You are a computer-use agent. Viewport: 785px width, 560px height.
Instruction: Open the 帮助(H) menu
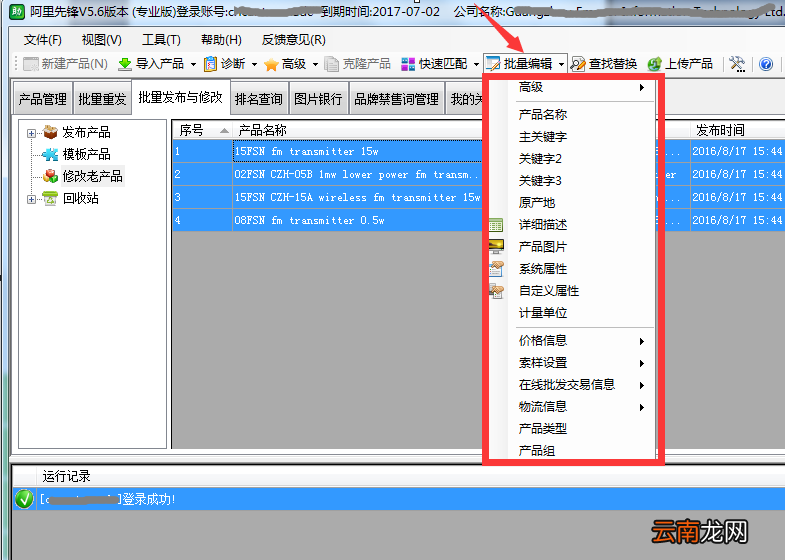tap(221, 40)
